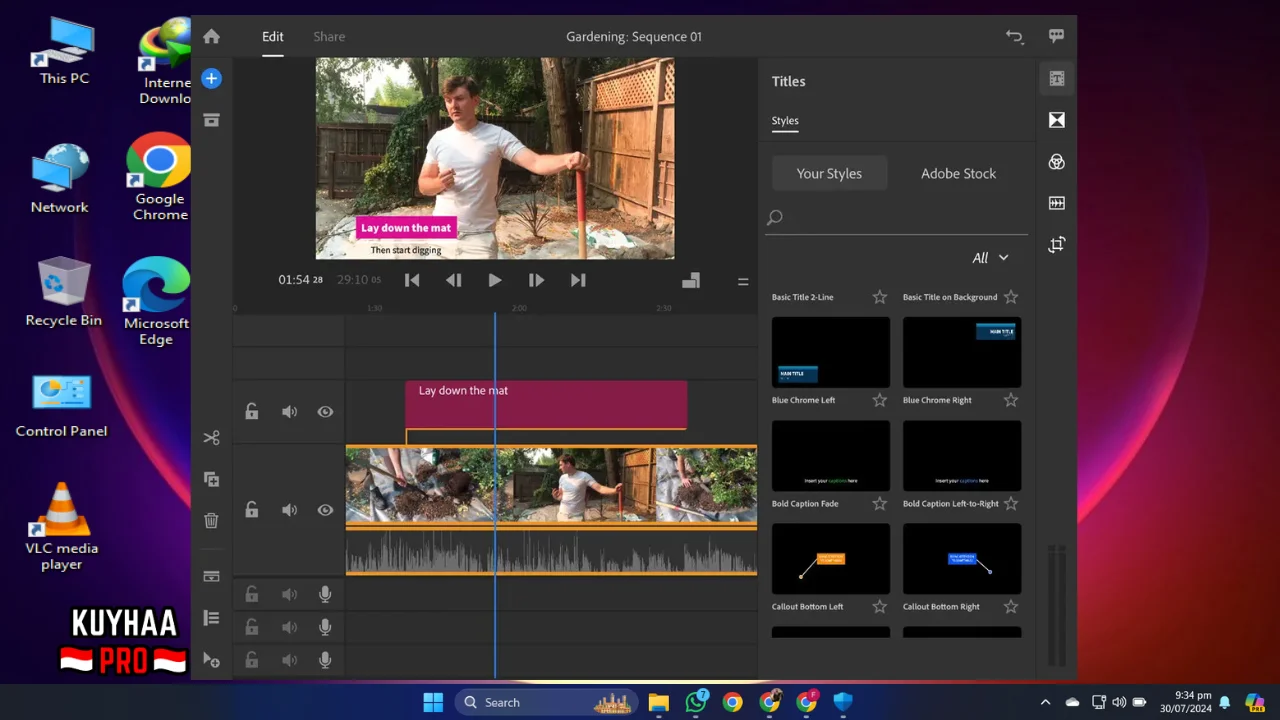Select Bold Caption Left-to-Right thumbnail
Screen dimensions: 1280x720
[x=962, y=455]
